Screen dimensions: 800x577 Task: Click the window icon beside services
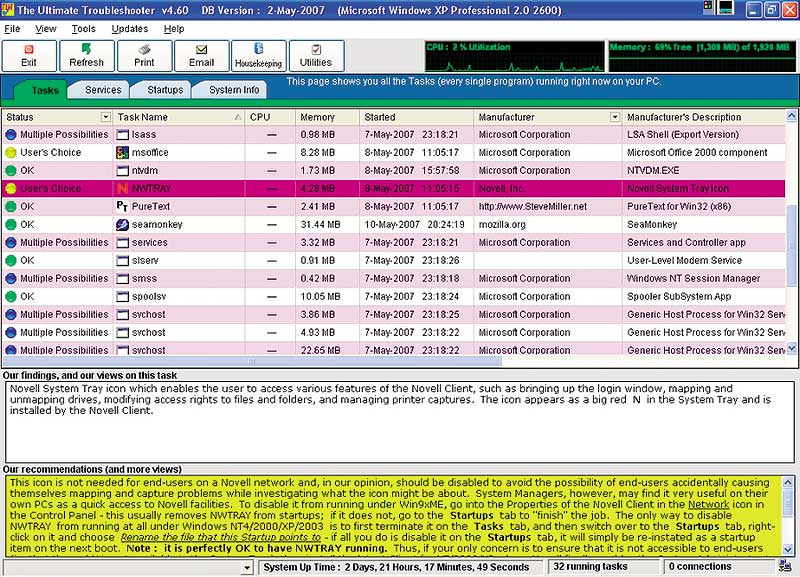point(122,242)
